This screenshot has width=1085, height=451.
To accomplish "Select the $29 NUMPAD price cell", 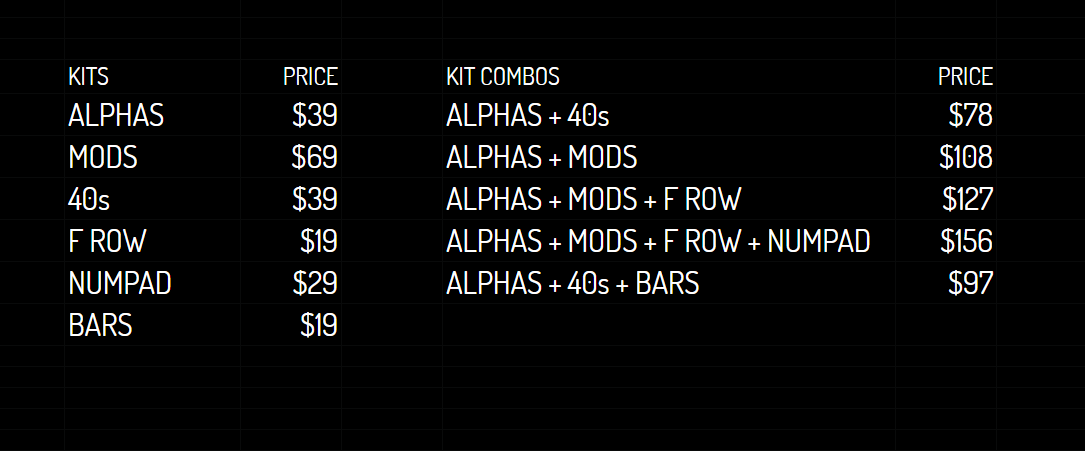I will 314,284.
